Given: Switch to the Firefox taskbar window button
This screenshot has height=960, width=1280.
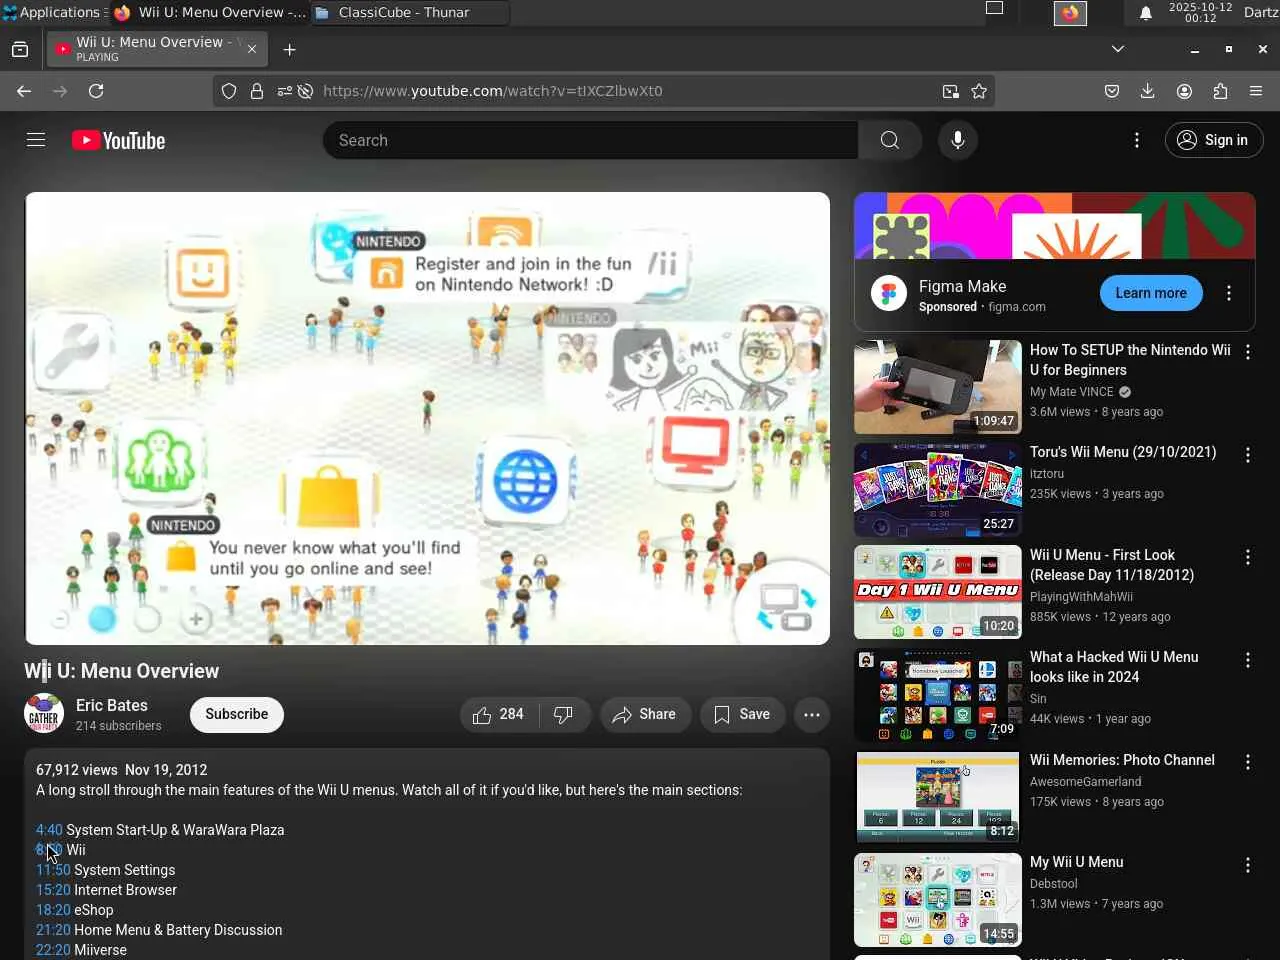Looking at the screenshot, I should pyautogui.click(x=209, y=12).
